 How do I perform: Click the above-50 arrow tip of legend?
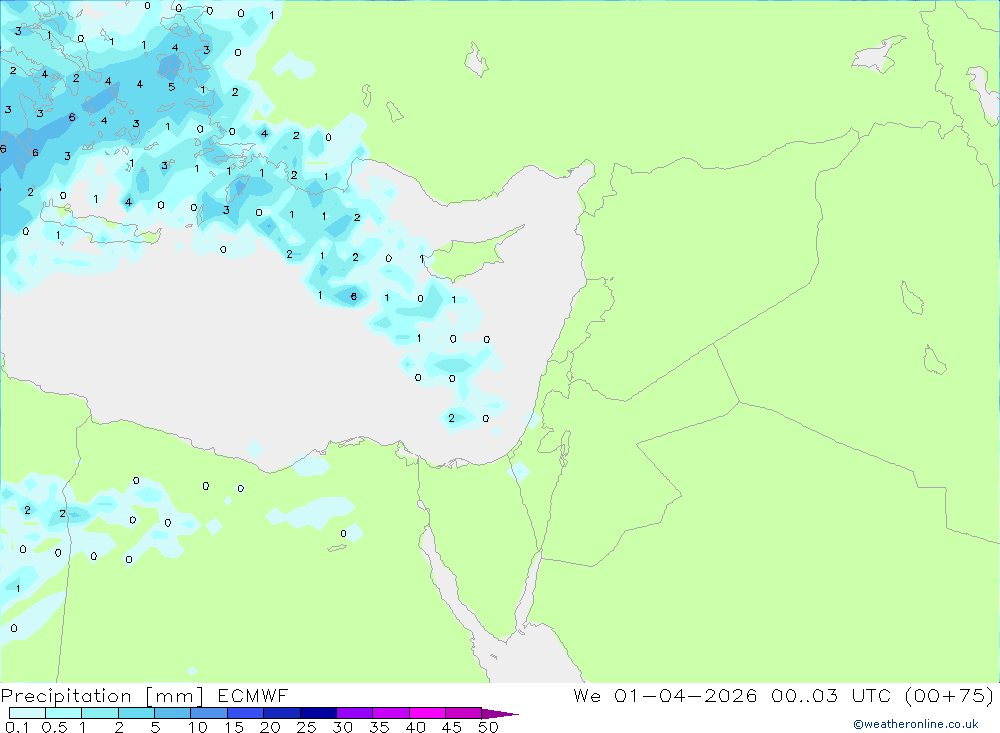click(500, 713)
